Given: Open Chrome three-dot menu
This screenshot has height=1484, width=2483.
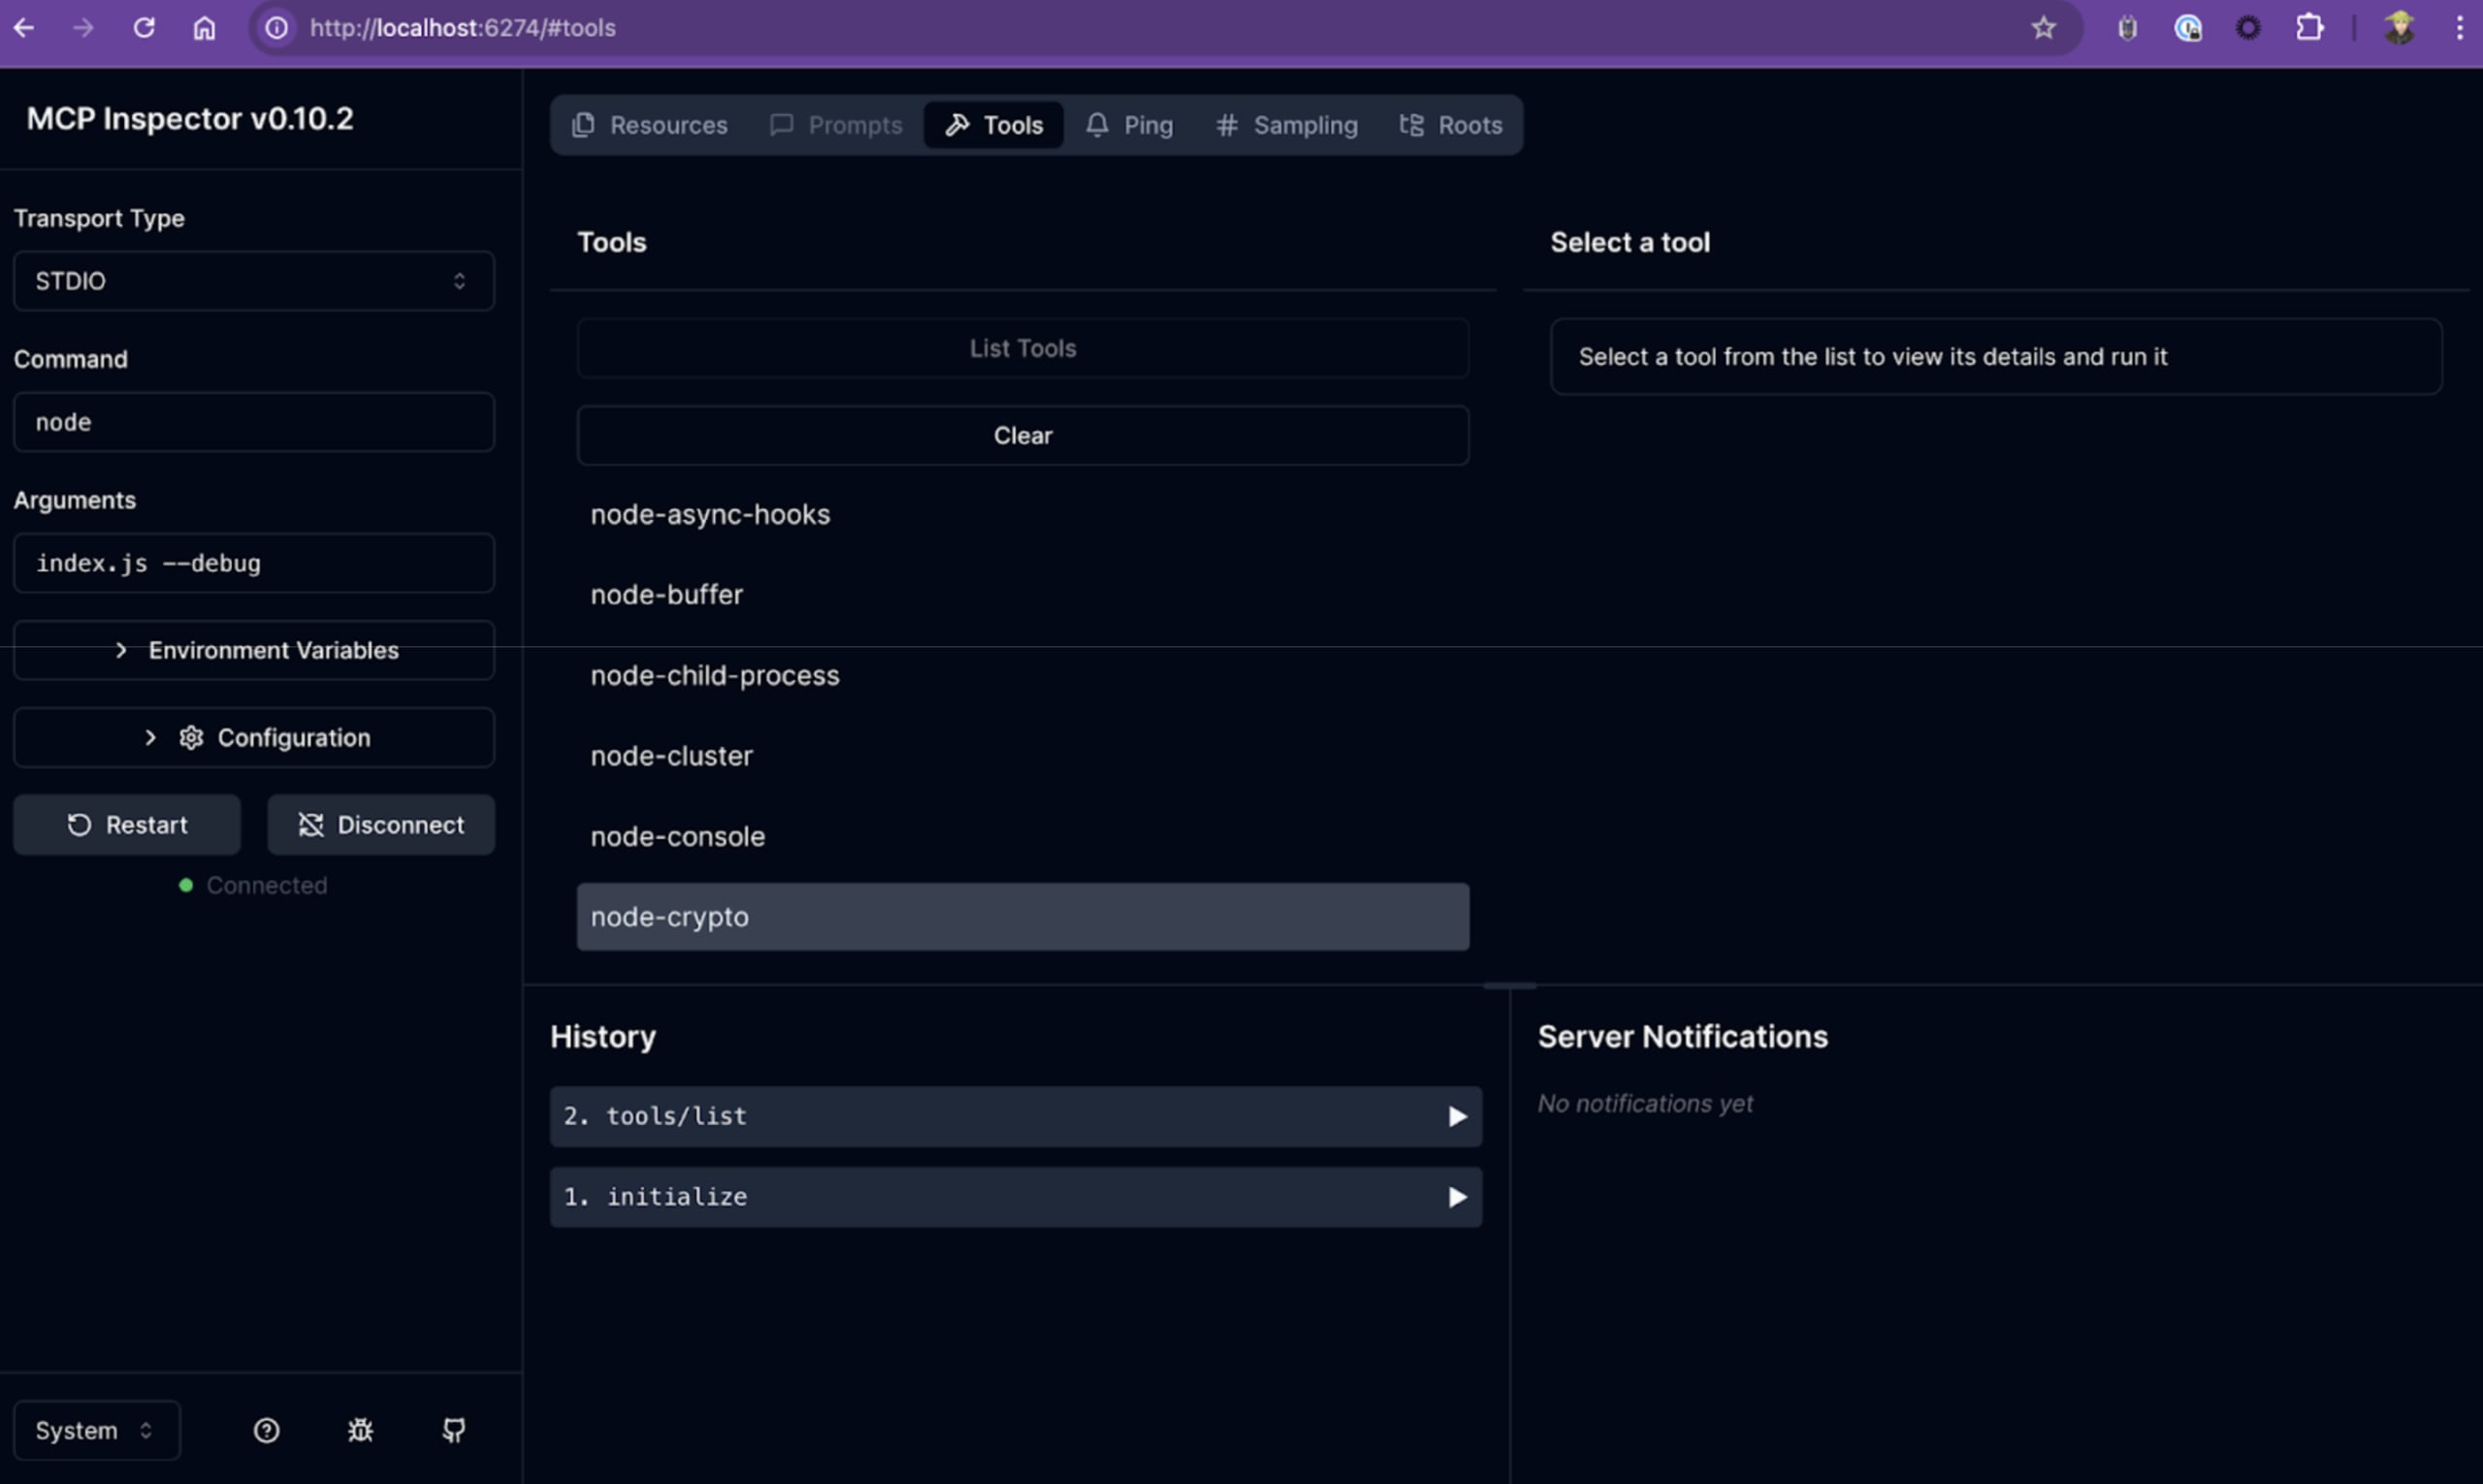Looking at the screenshot, I should [x=2459, y=28].
